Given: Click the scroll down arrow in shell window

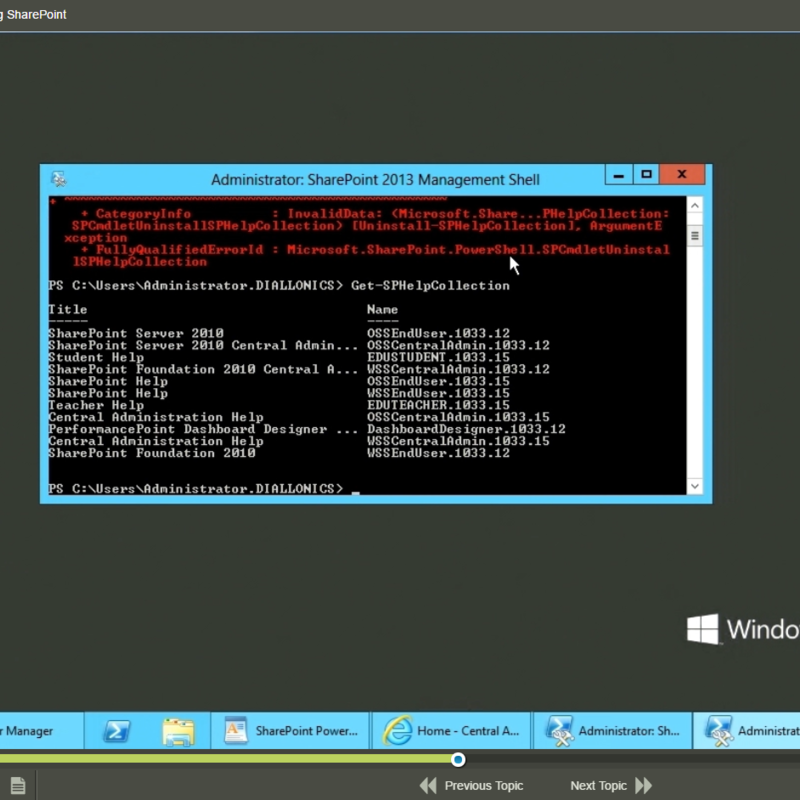Looking at the screenshot, I should tap(694, 486).
